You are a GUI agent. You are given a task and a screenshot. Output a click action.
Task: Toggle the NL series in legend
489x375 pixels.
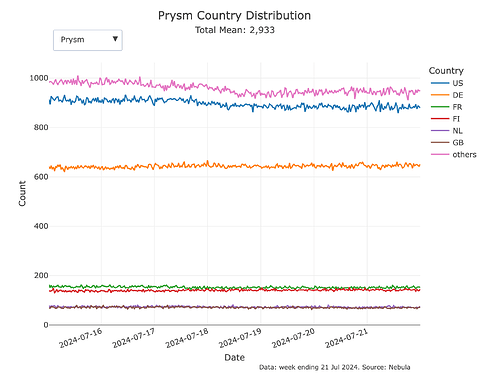pos(447,131)
